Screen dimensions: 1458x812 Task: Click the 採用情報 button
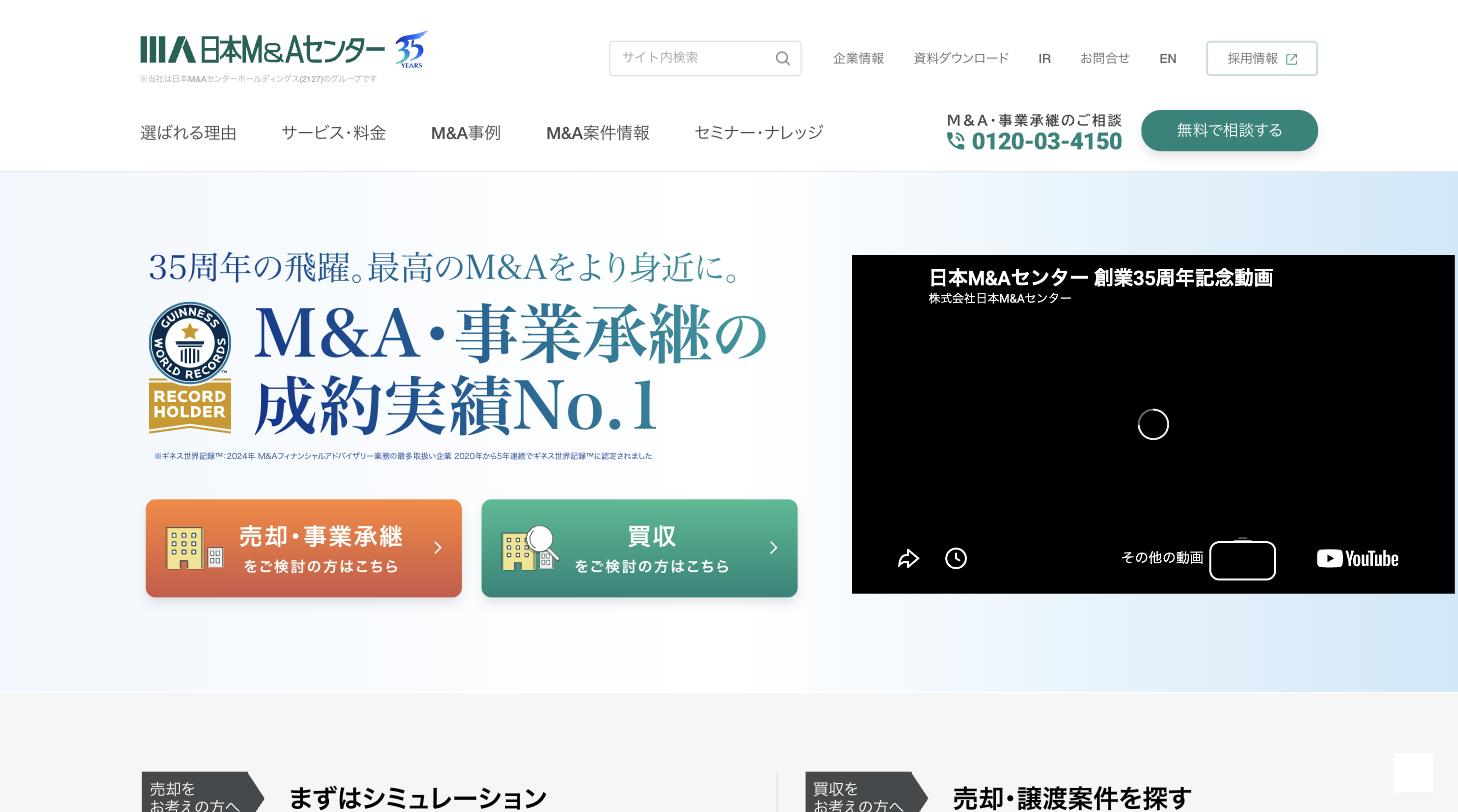click(x=1262, y=58)
